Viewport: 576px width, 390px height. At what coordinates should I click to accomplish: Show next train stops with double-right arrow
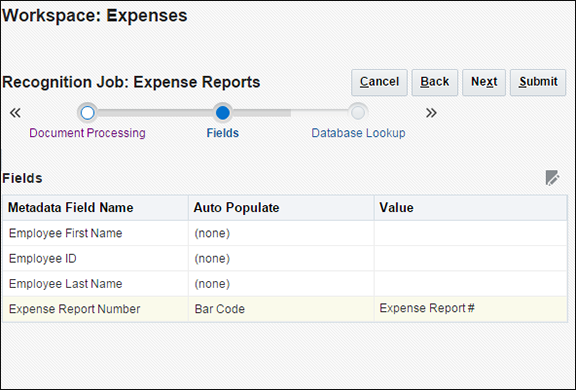point(431,113)
